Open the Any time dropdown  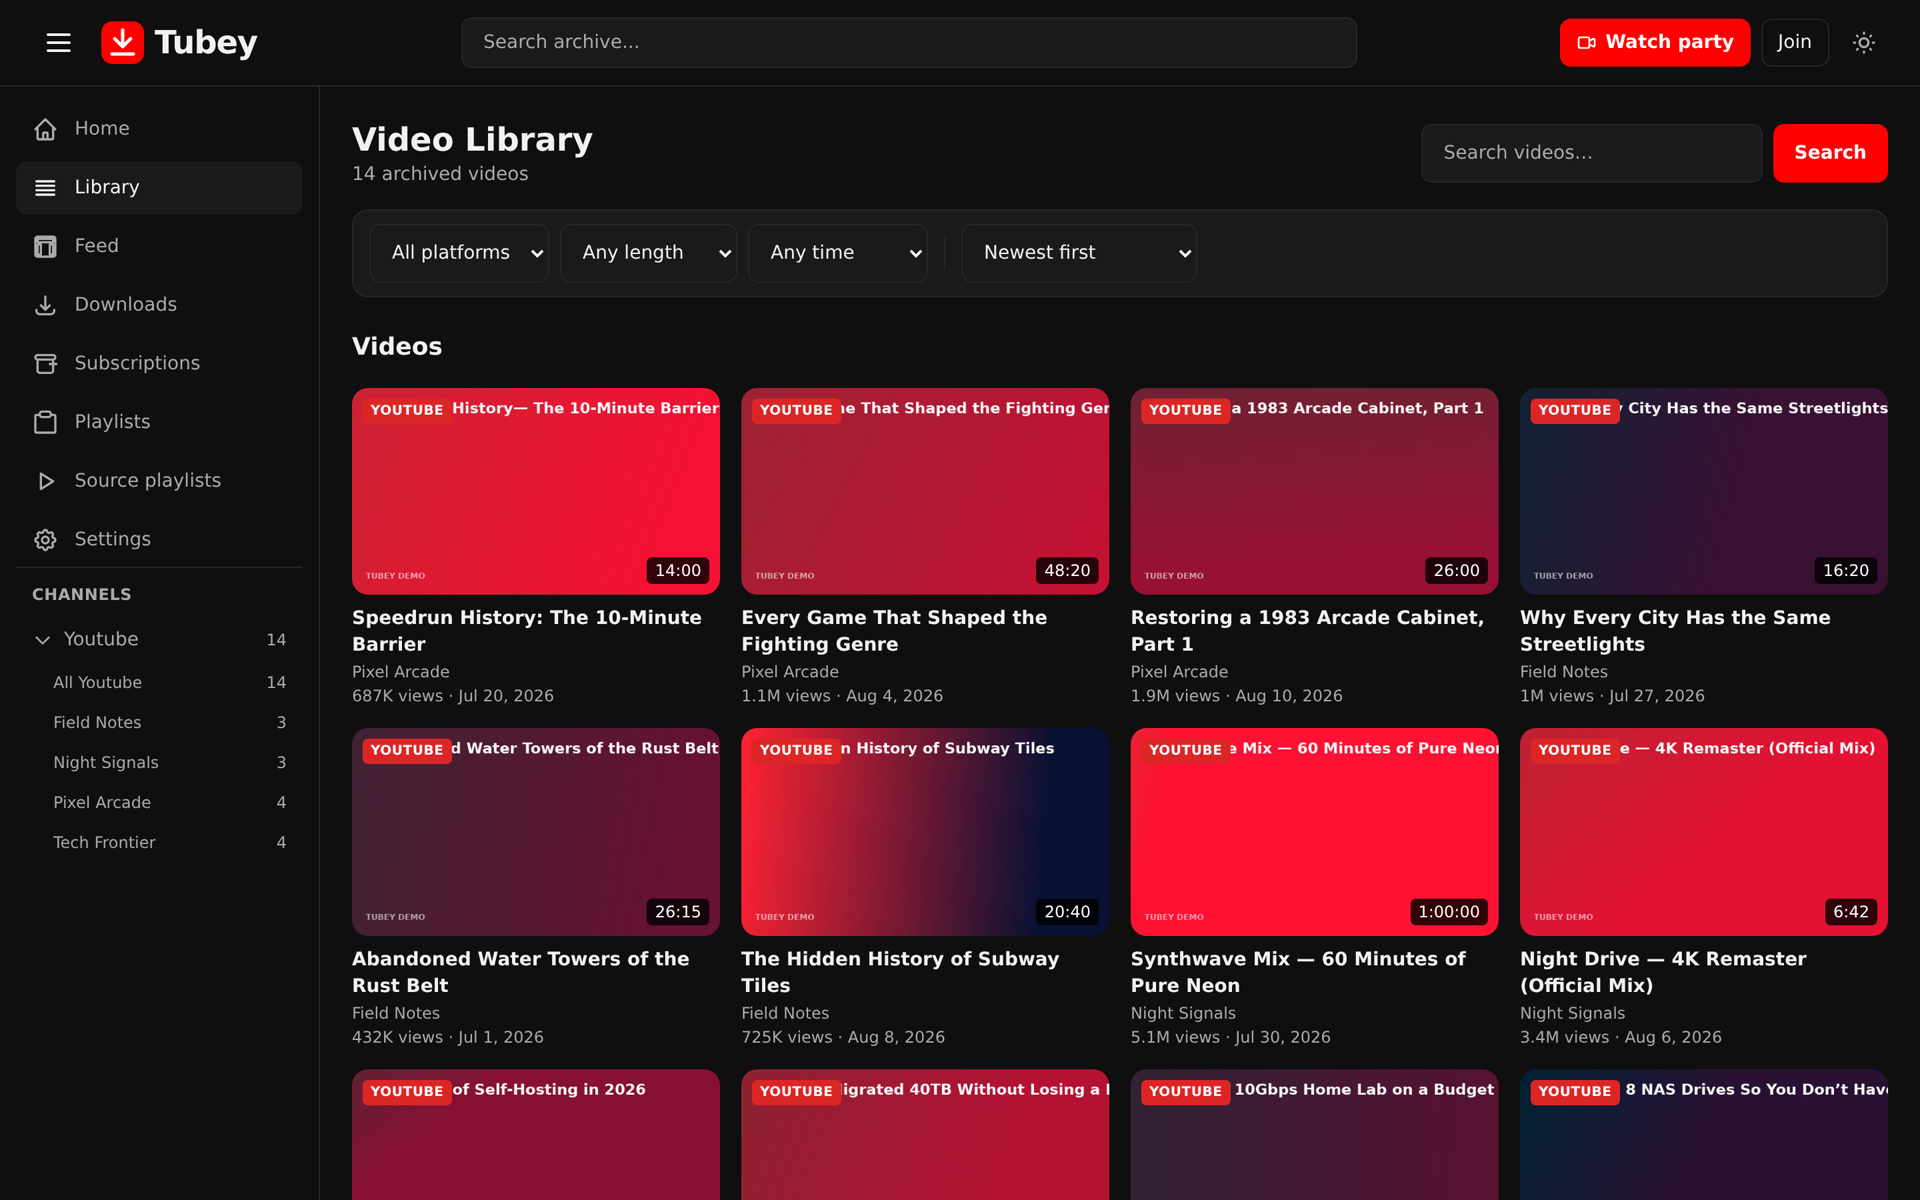point(838,253)
